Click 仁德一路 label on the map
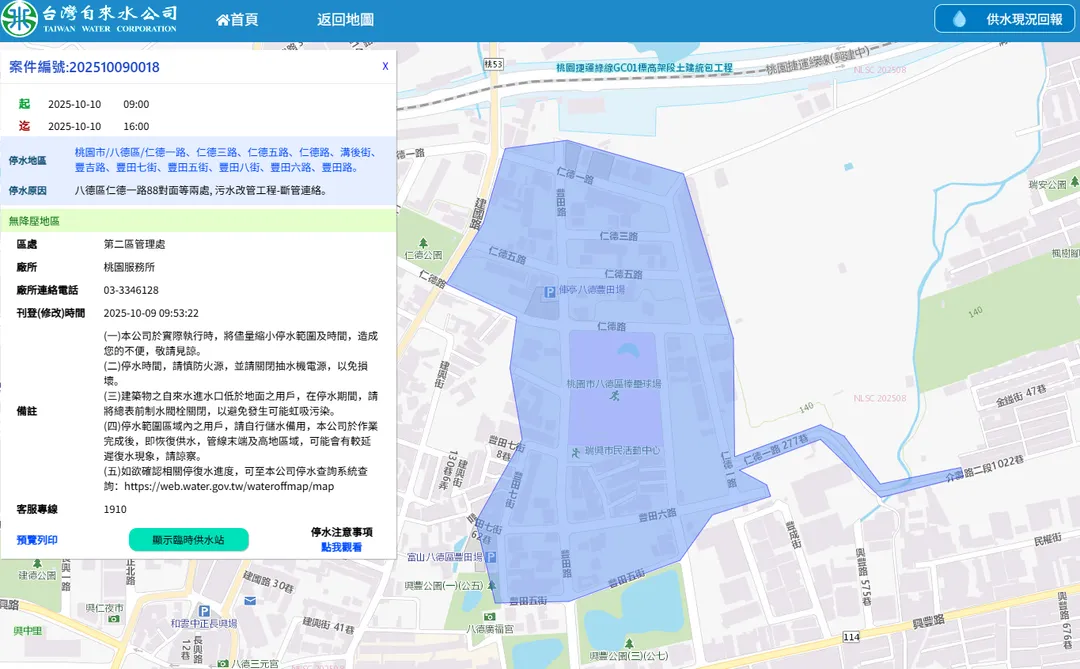This screenshot has height=669, width=1080. click(x=575, y=177)
